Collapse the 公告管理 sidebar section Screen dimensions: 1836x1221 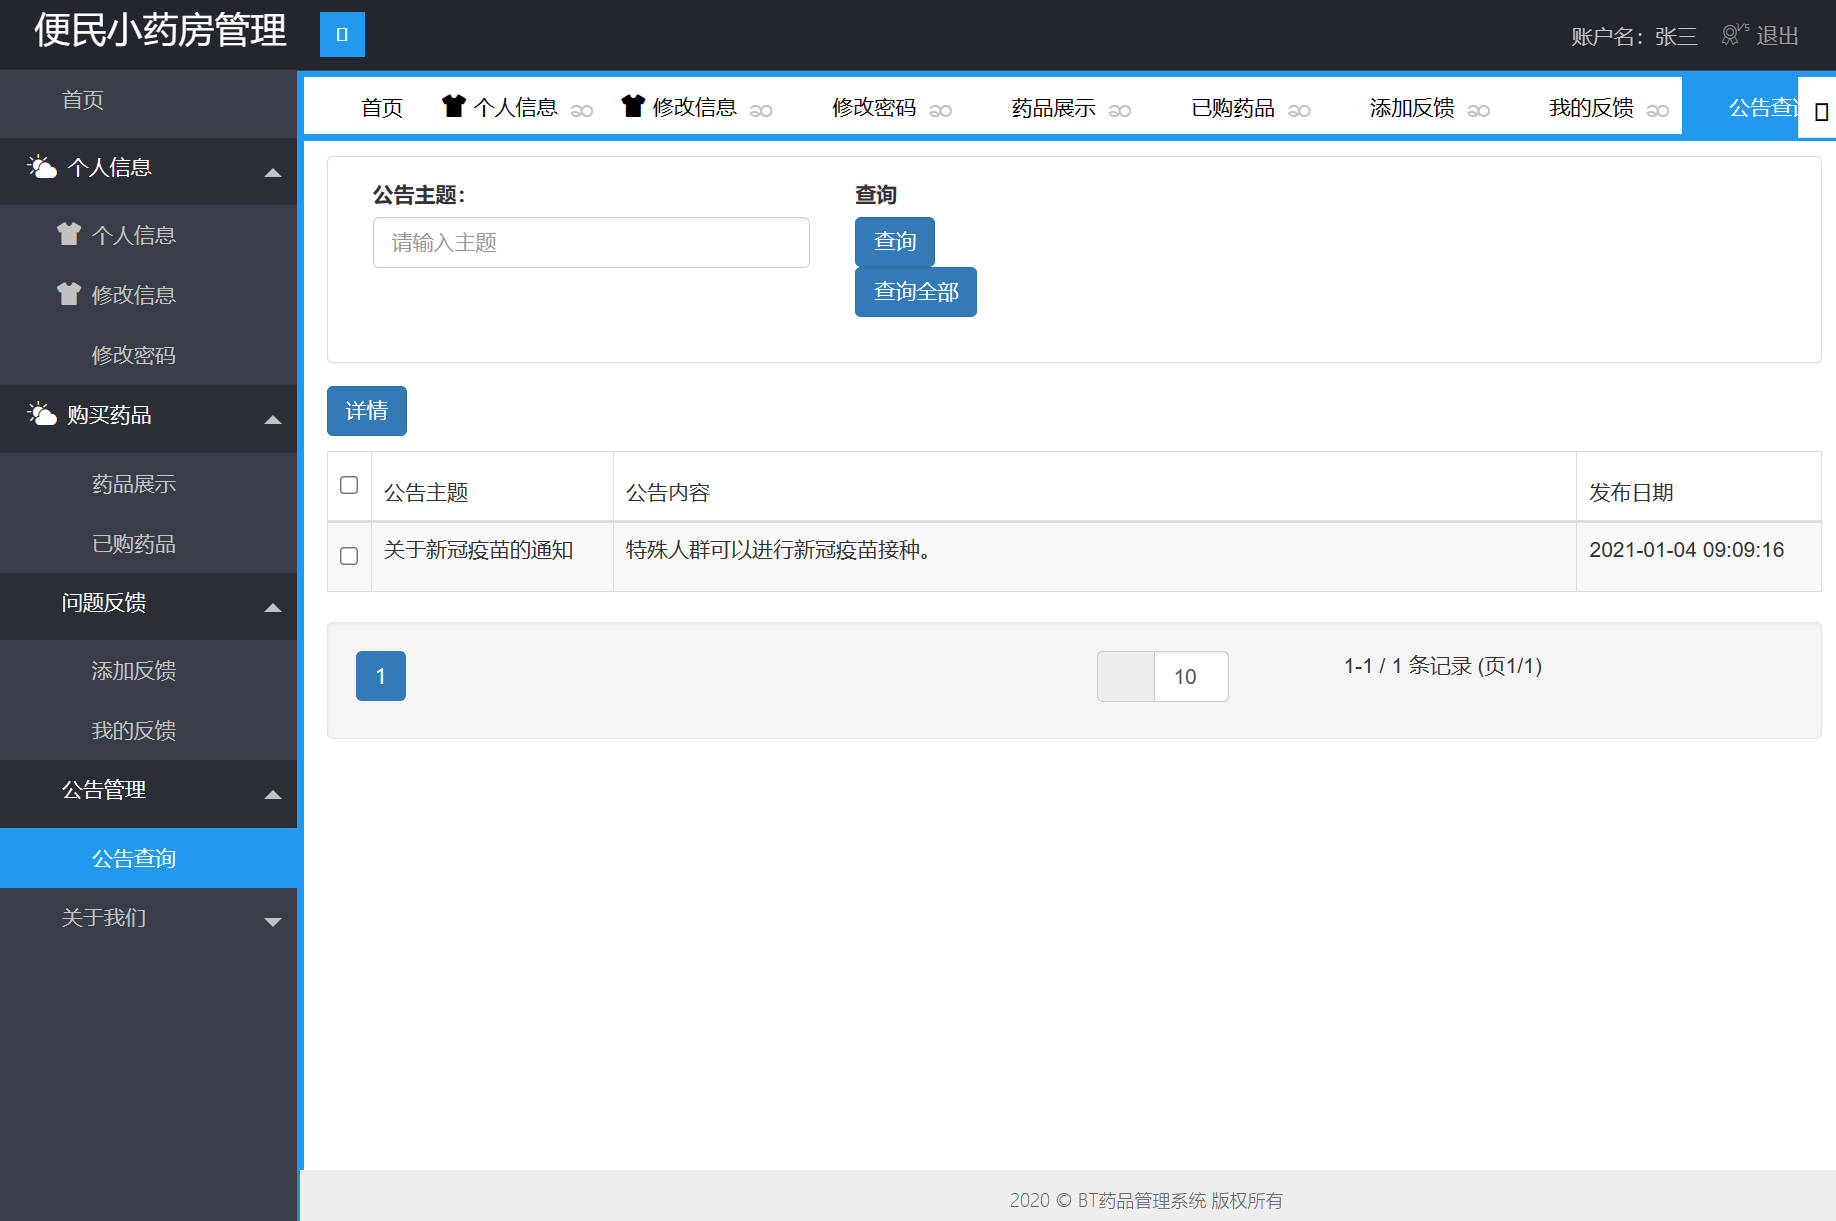click(271, 794)
